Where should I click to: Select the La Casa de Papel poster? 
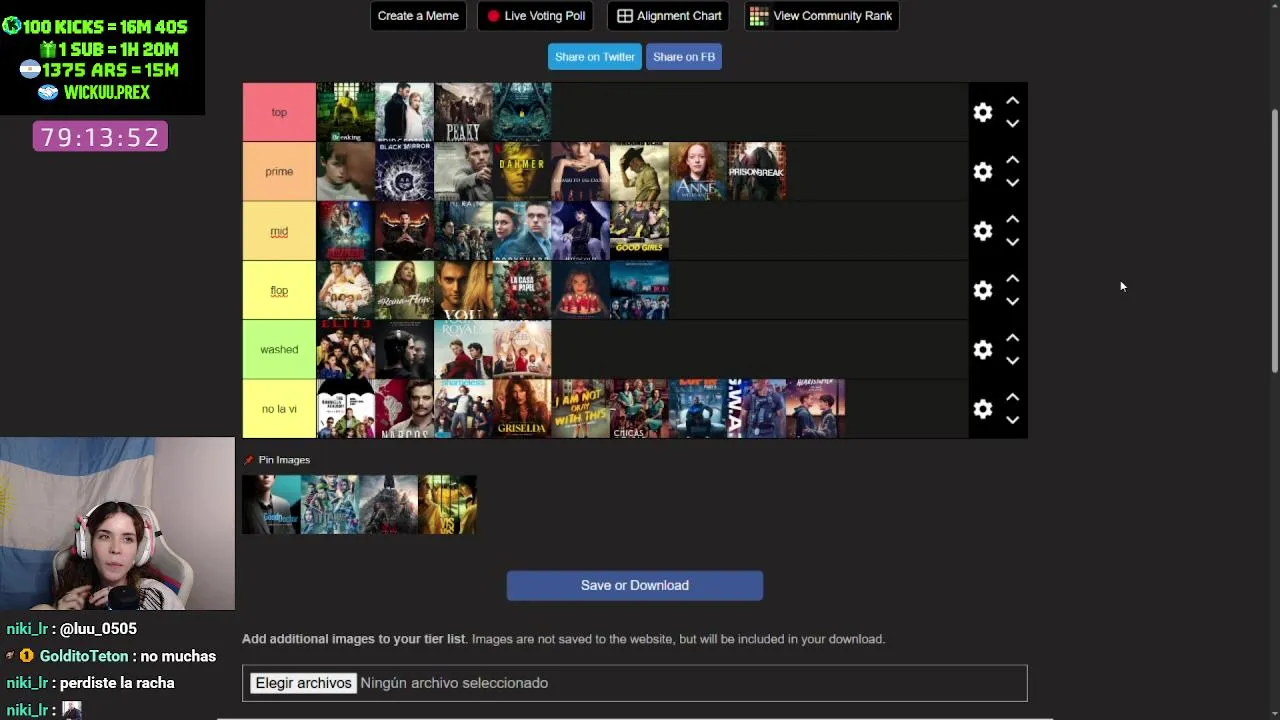click(x=522, y=290)
